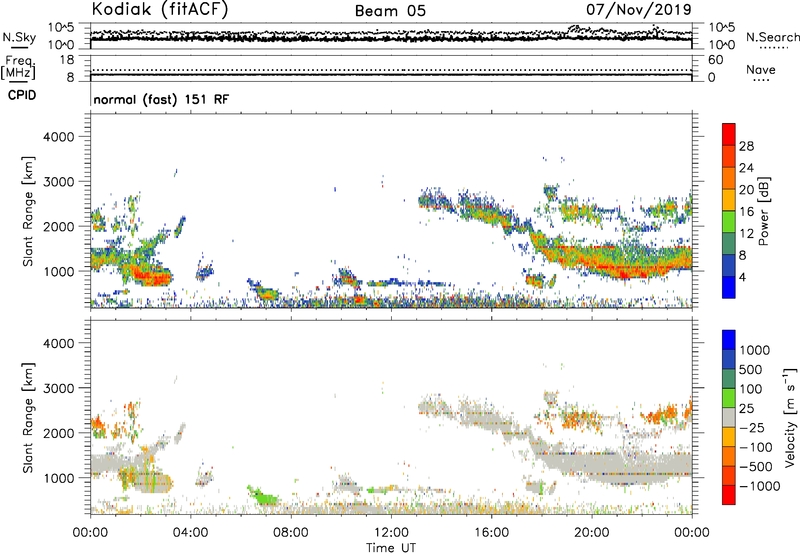Click the '3000' tick of the velocity panel
Viewport: 800px width, 554px height.
click(58, 388)
